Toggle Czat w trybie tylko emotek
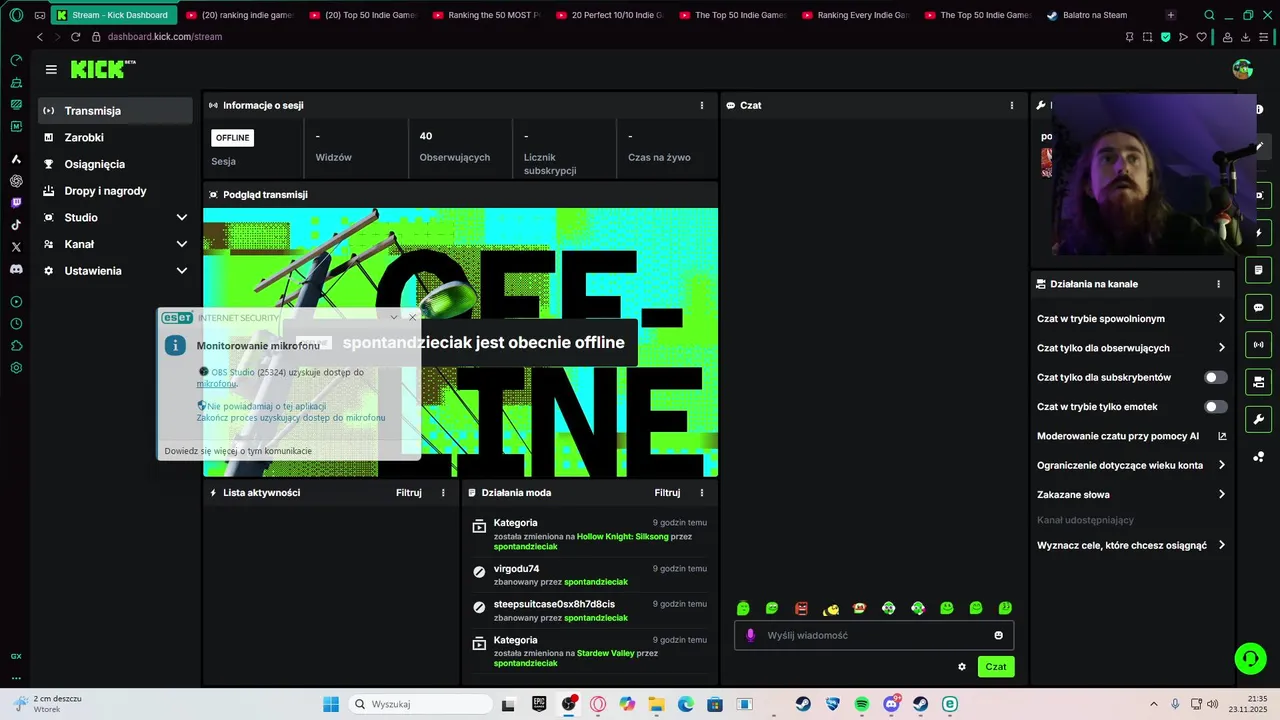This screenshot has height=720, width=1280. [x=1216, y=407]
